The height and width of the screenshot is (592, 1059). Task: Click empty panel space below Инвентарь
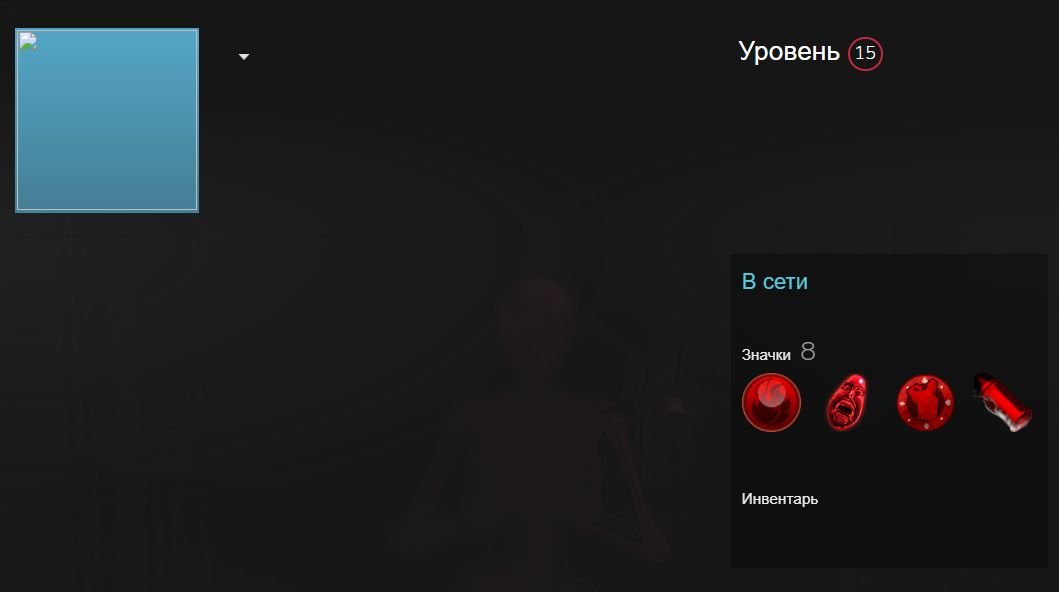click(x=889, y=538)
